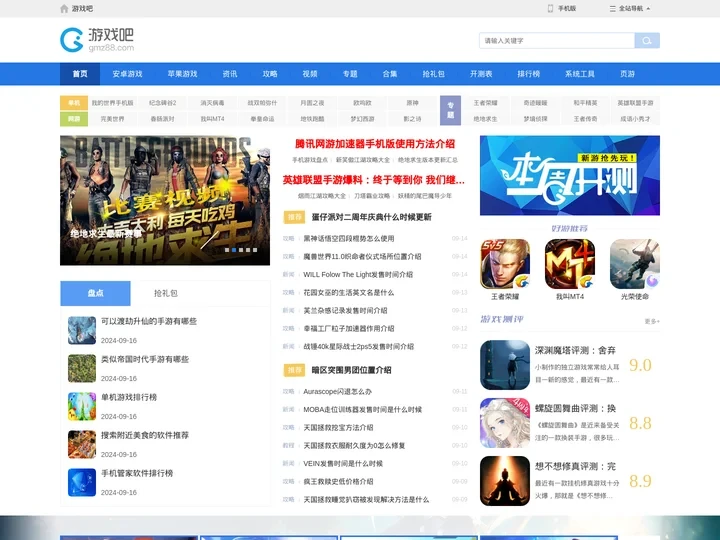
Task: Open article WILL Folow The Light发售时间介绍
Action: (358, 275)
